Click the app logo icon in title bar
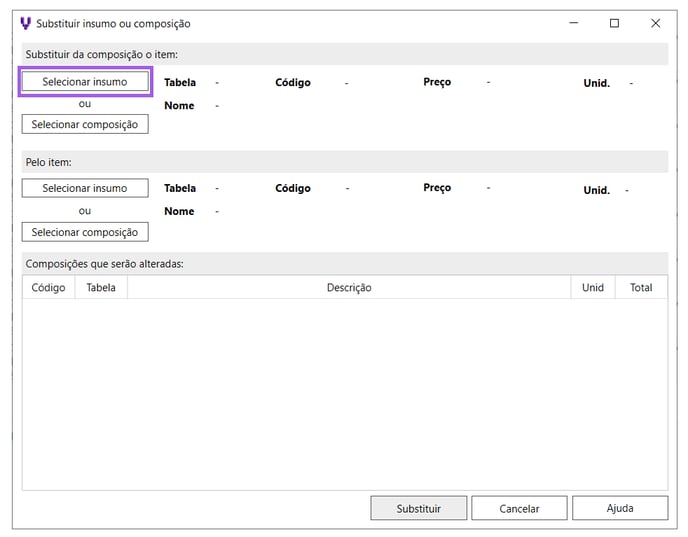The height and width of the screenshot is (537, 688). pyautogui.click(x=26, y=23)
